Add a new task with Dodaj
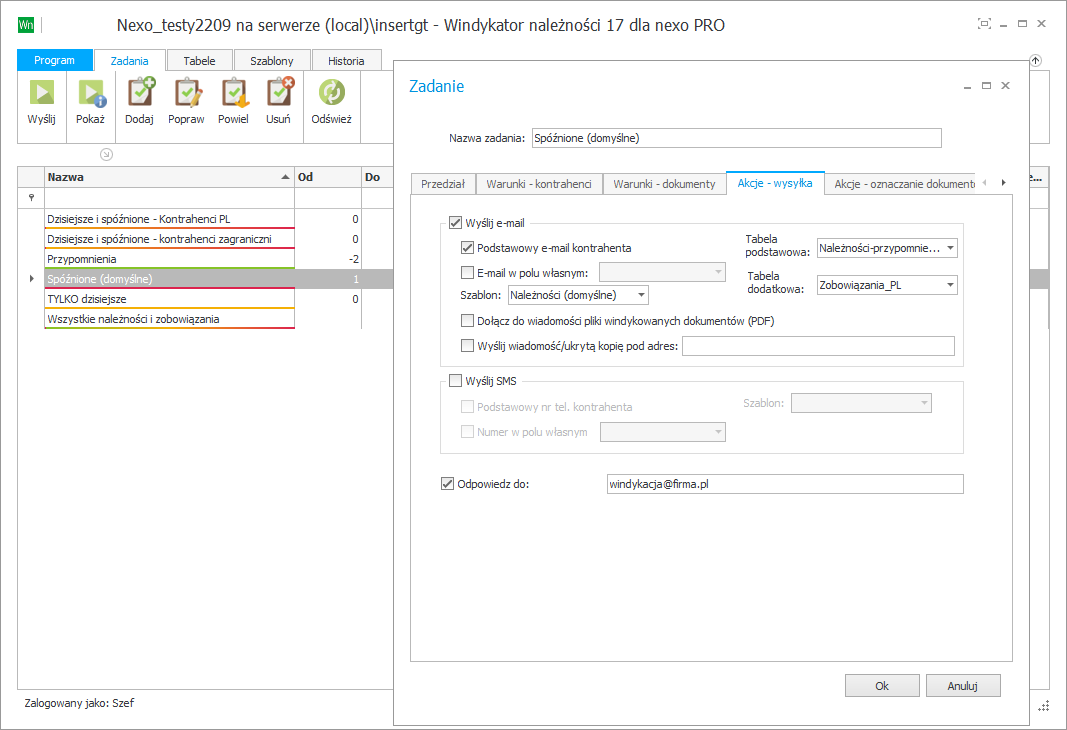 (139, 93)
